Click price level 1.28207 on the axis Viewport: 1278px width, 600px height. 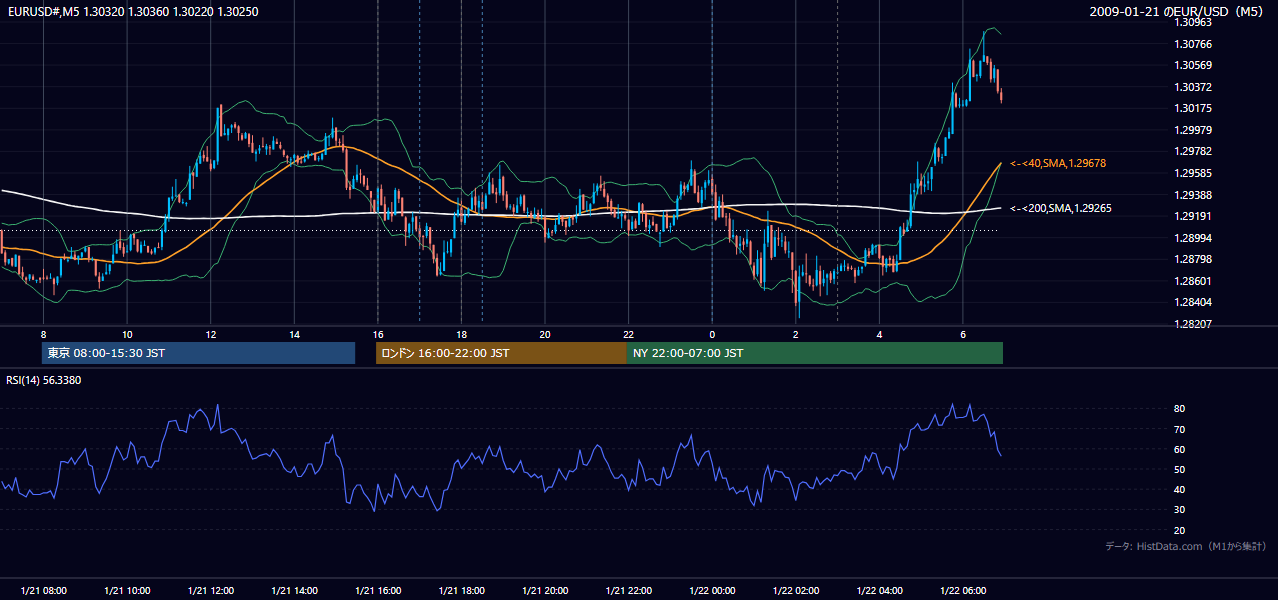(1193, 324)
